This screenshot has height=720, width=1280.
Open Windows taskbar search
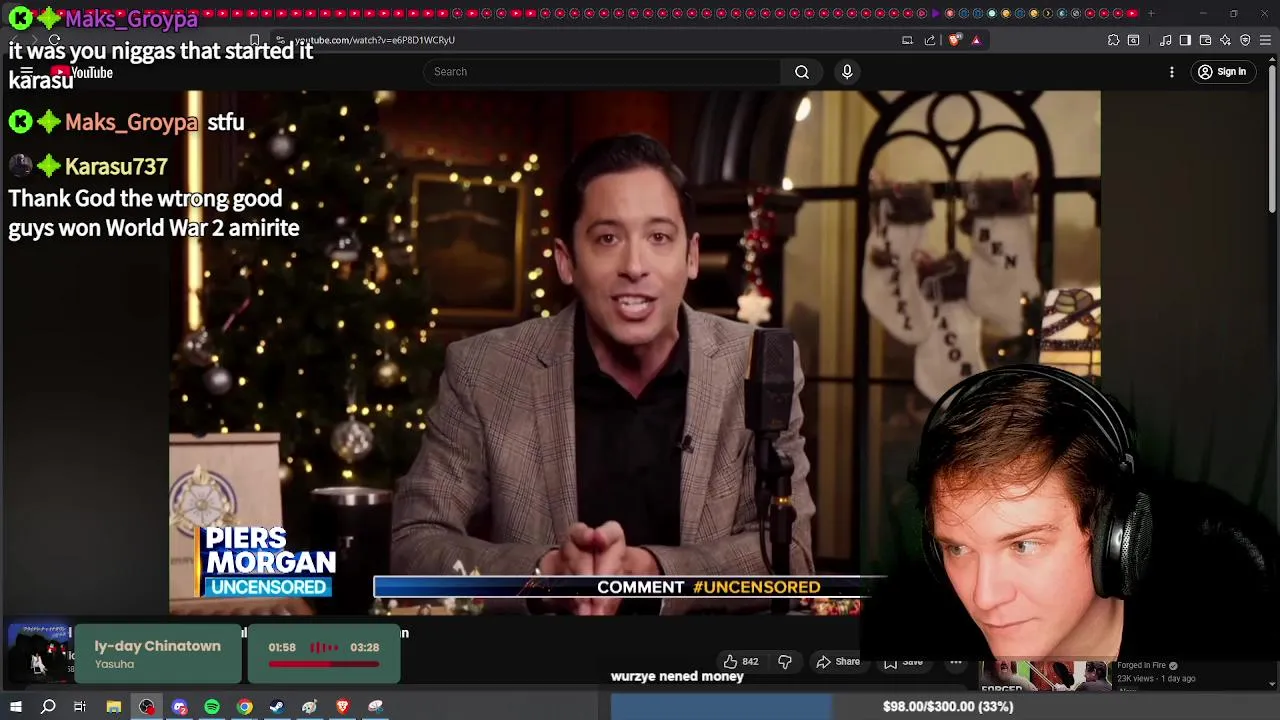coord(48,707)
